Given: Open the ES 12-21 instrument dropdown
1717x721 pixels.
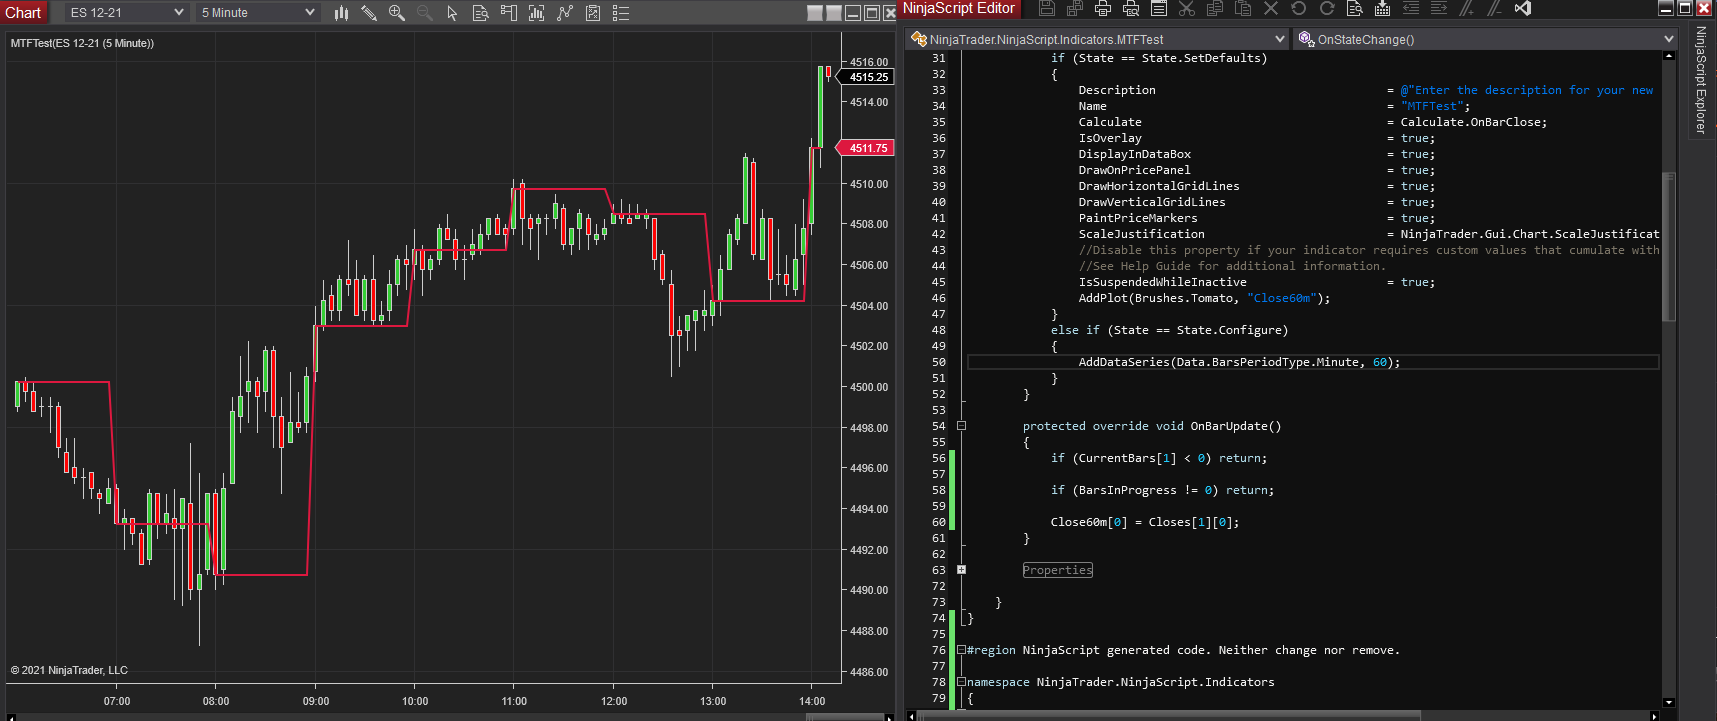Looking at the screenshot, I should (x=127, y=13).
